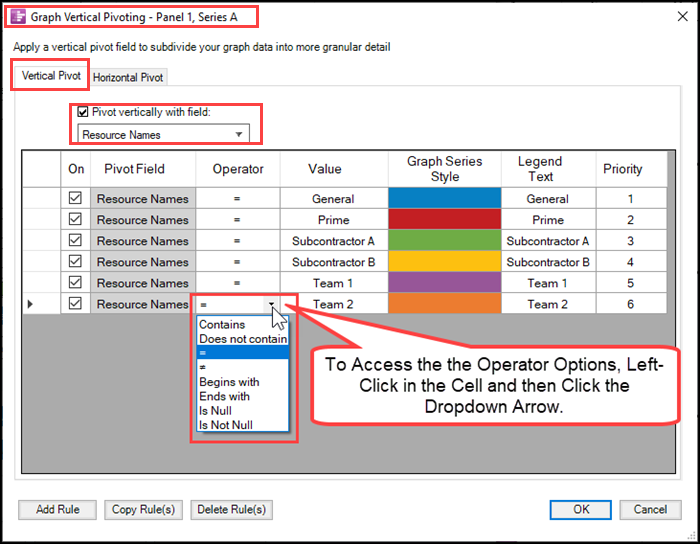Viewport: 700px width, 544px height.
Task: Choose the not-equal operator in list
Action: (x=243, y=367)
